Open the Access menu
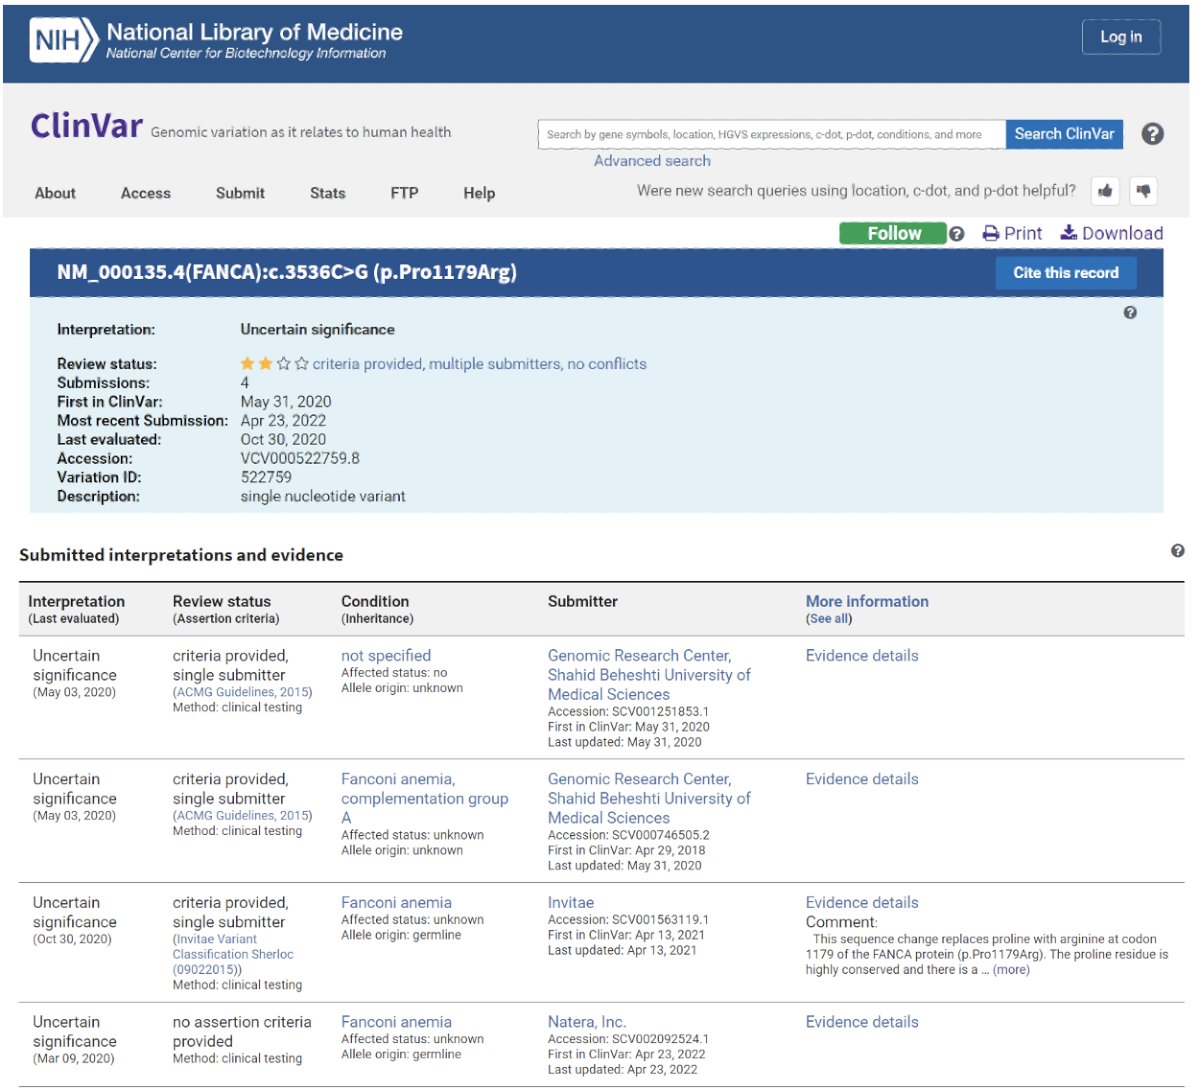The image size is (1200, 1090). tap(146, 193)
